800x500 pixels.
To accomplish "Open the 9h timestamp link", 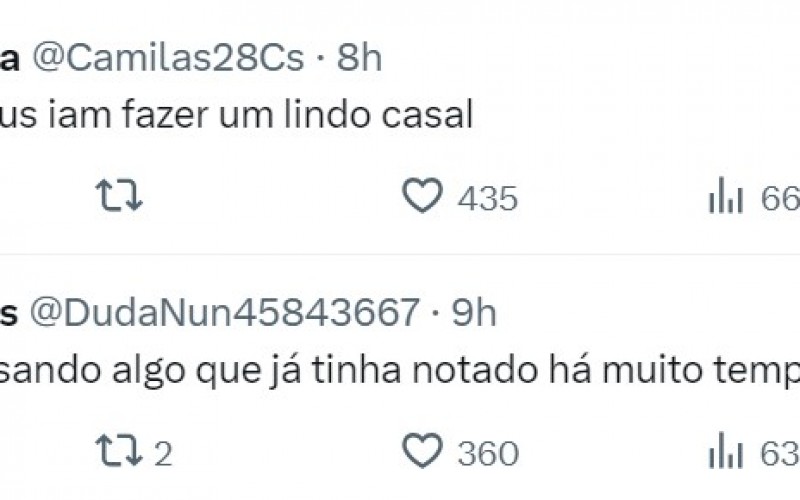I will (x=474, y=314).
